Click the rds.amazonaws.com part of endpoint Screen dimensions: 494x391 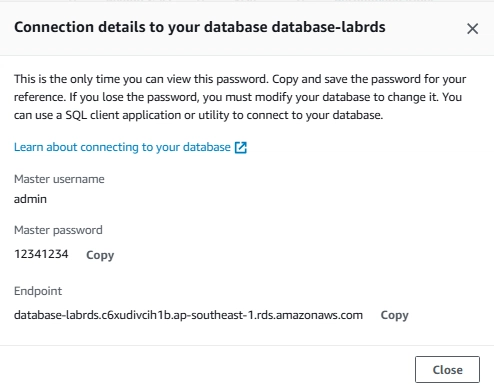[x=310, y=315]
